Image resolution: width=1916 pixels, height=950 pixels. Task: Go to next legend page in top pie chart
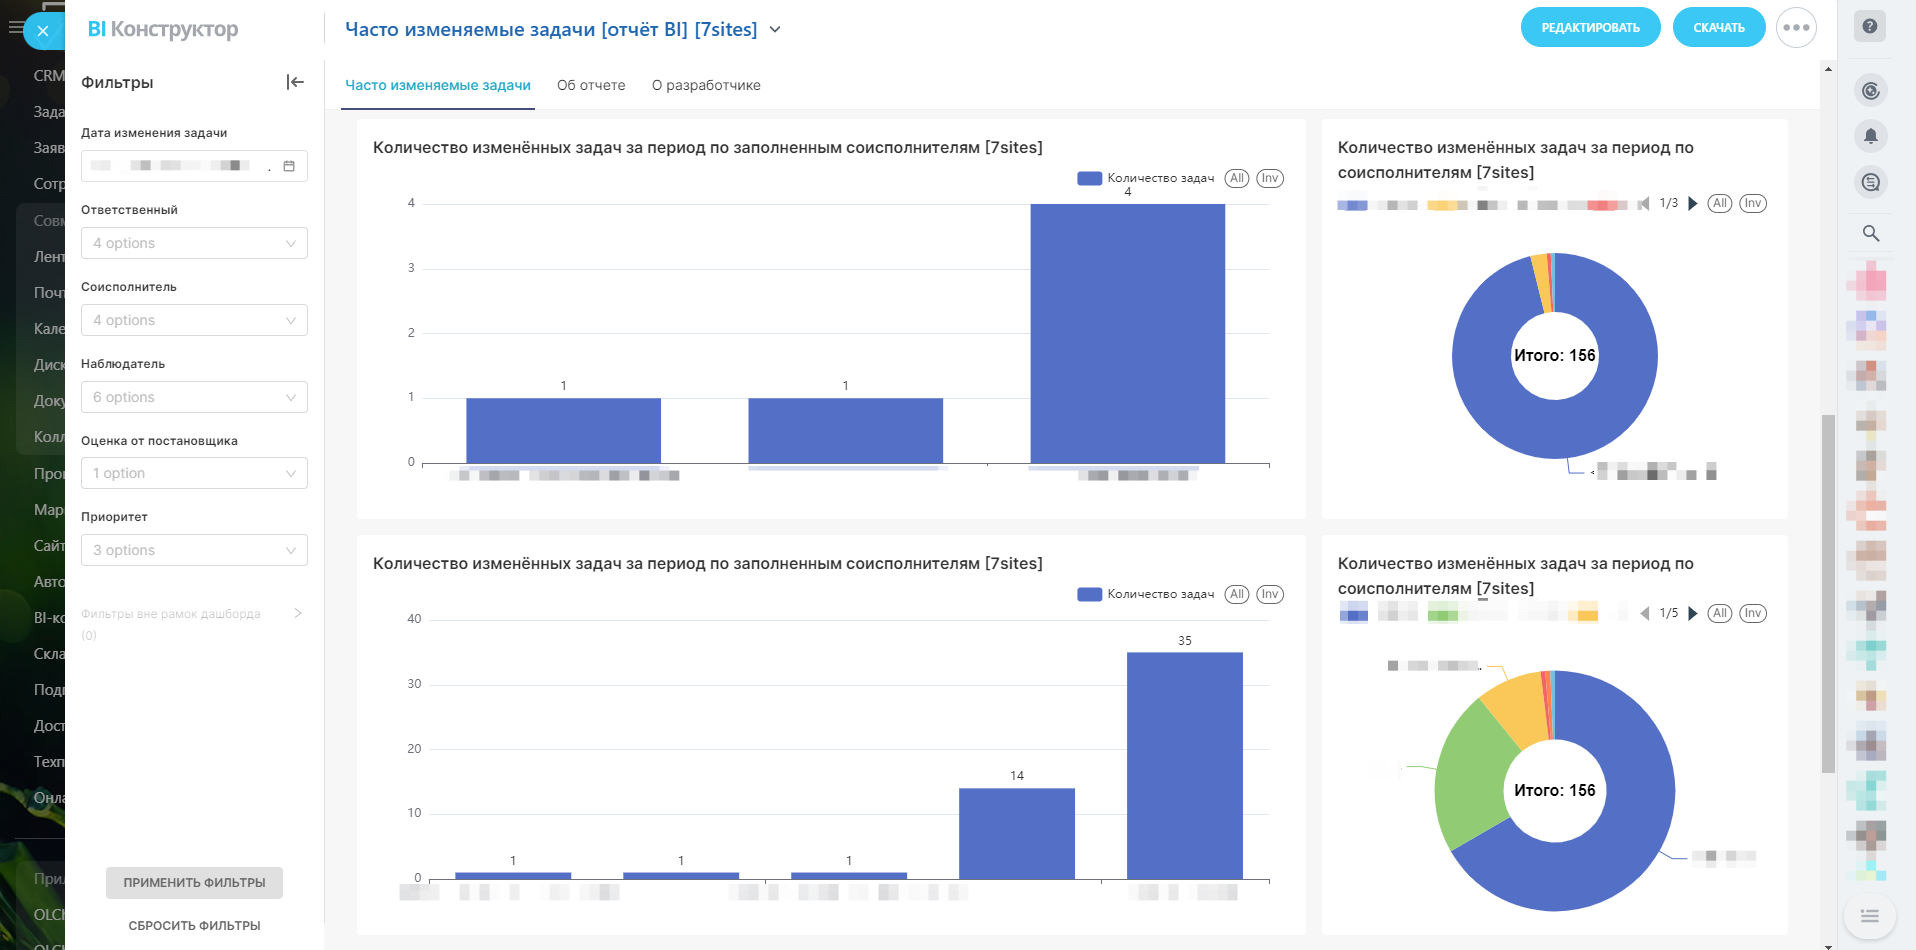1692,204
